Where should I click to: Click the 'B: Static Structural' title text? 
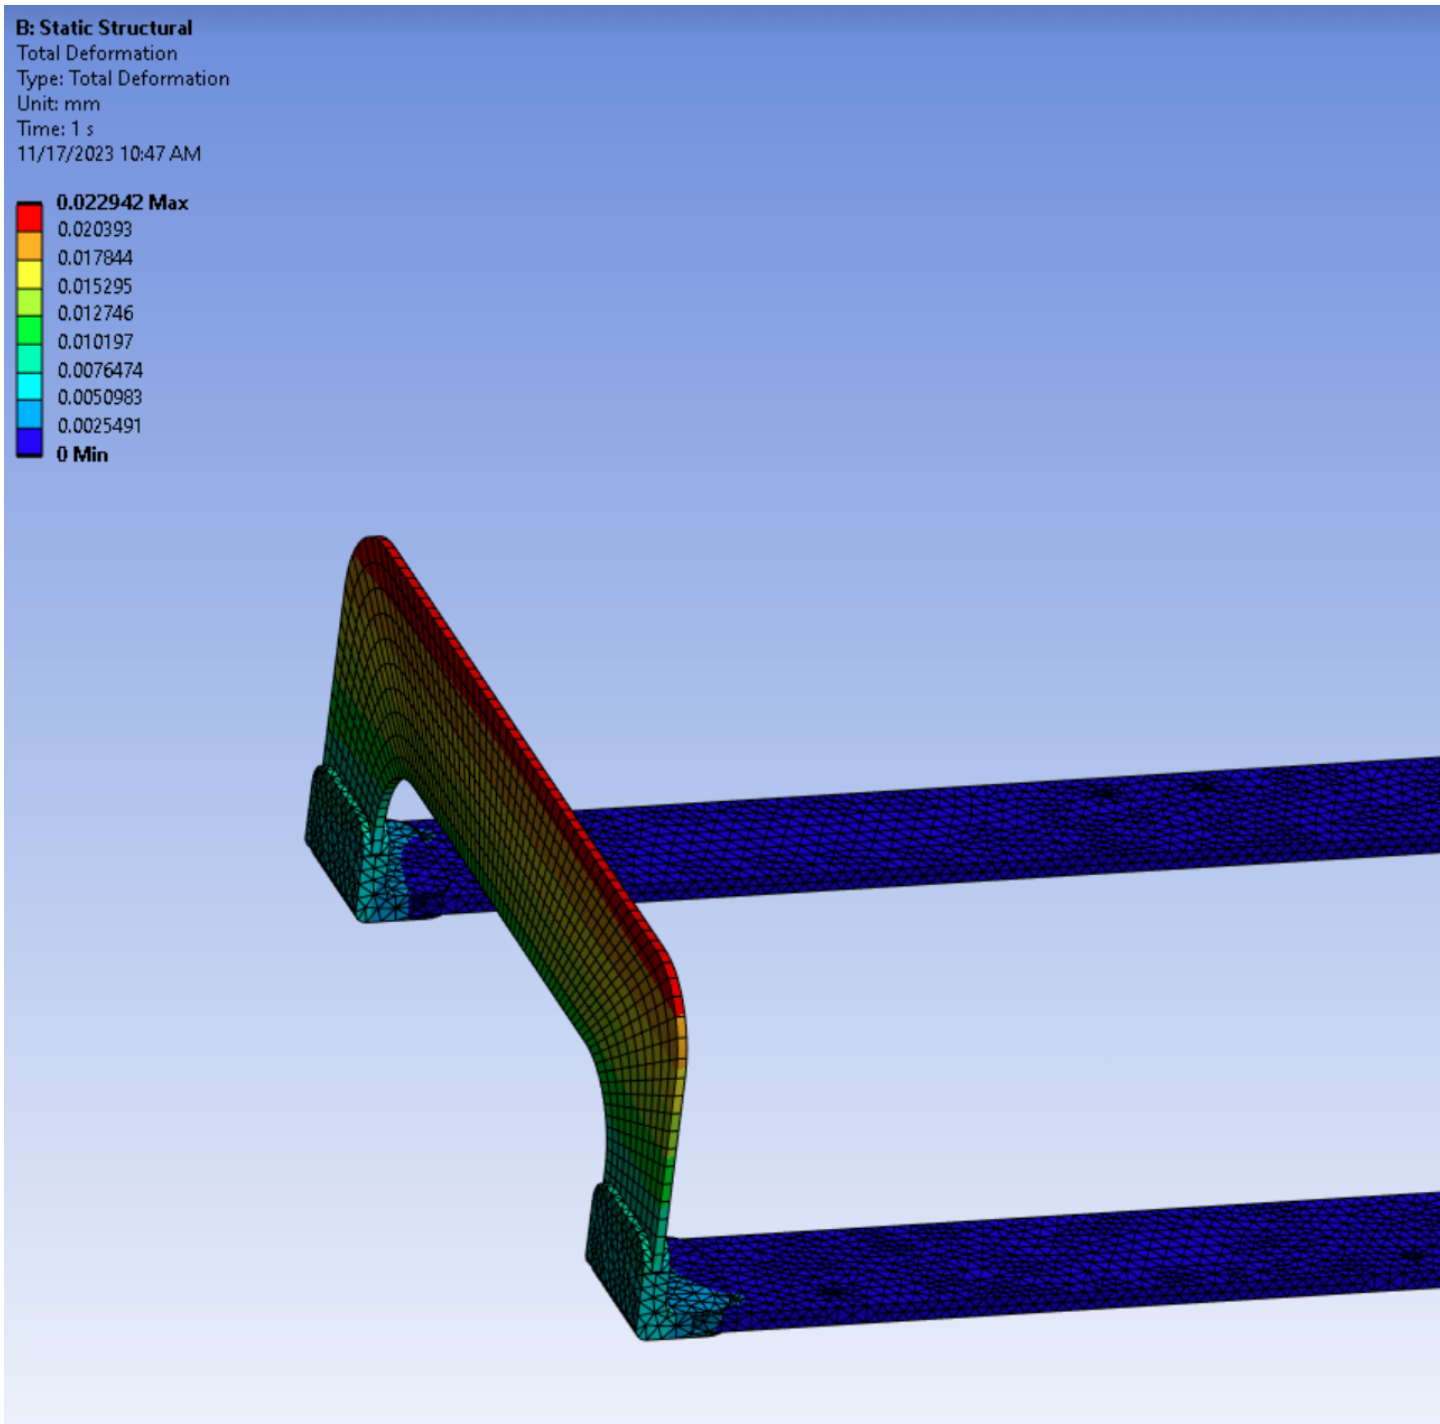tap(104, 28)
